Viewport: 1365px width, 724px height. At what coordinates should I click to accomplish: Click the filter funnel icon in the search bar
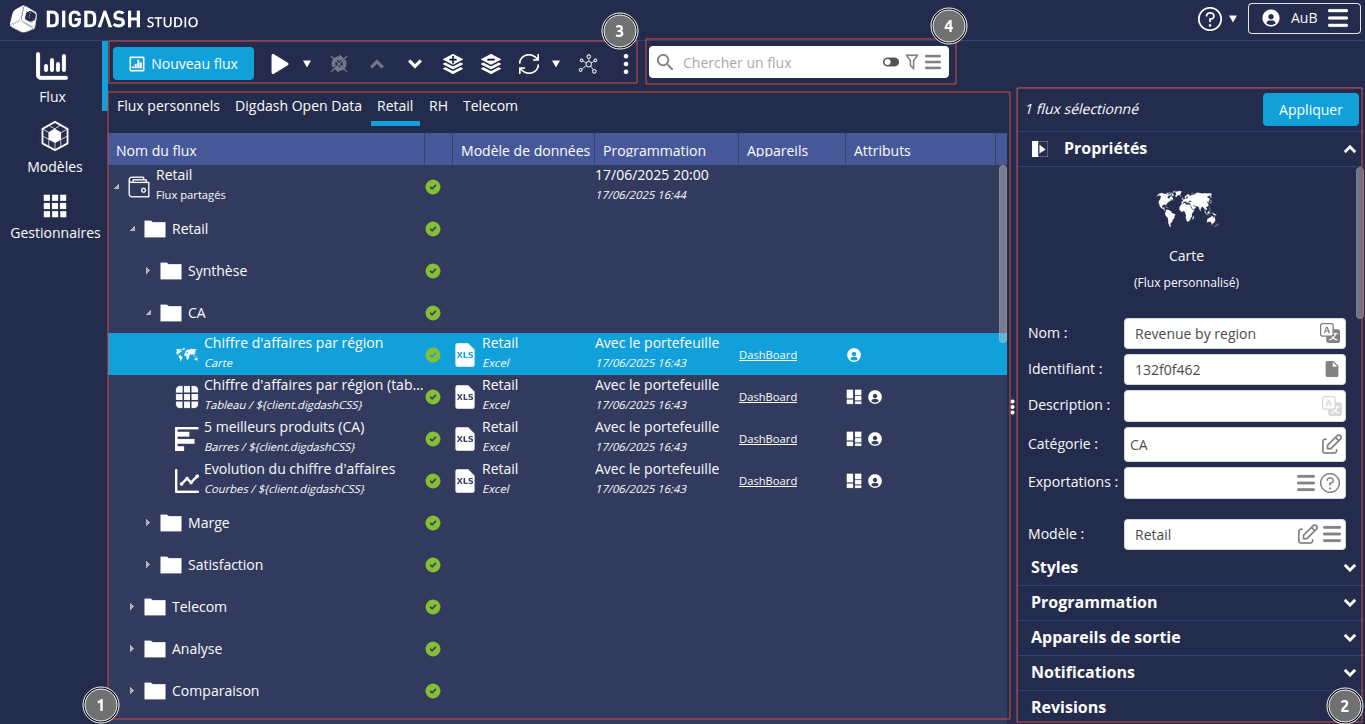pos(911,62)
